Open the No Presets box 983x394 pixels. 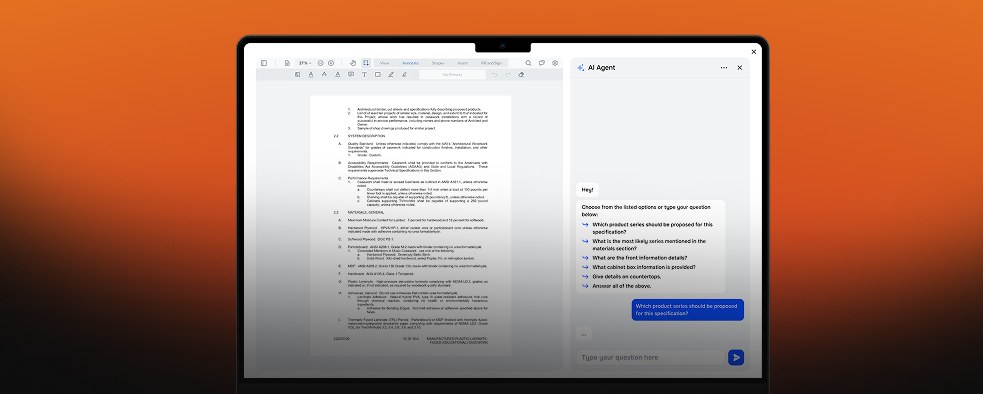453,74
